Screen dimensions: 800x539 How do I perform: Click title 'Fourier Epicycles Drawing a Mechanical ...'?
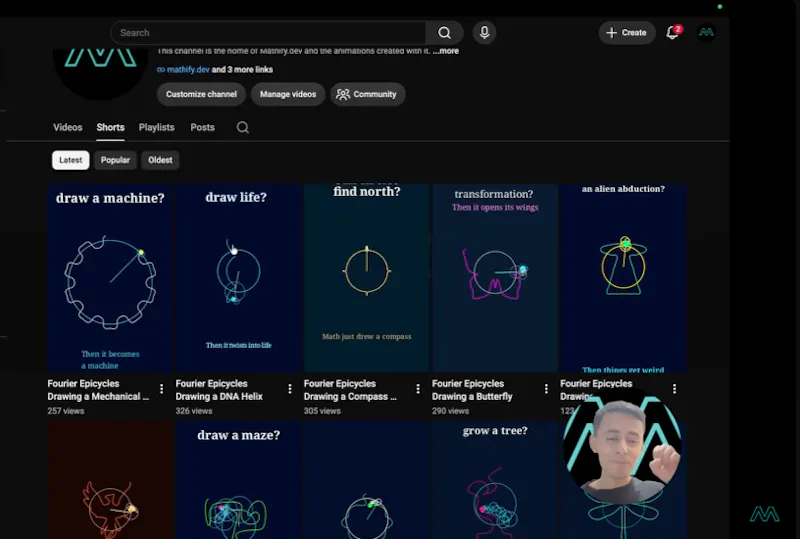[x=98, y=390]
